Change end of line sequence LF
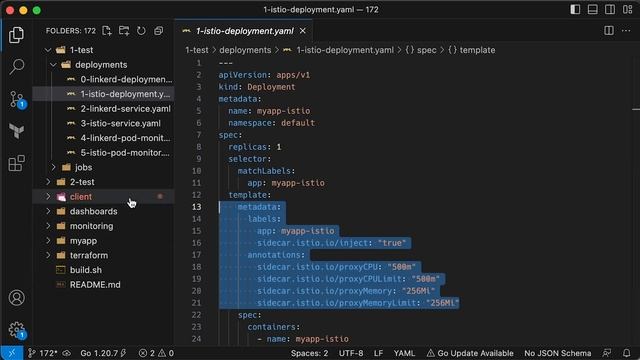640x360 pixels. click(x=378, y=353)
